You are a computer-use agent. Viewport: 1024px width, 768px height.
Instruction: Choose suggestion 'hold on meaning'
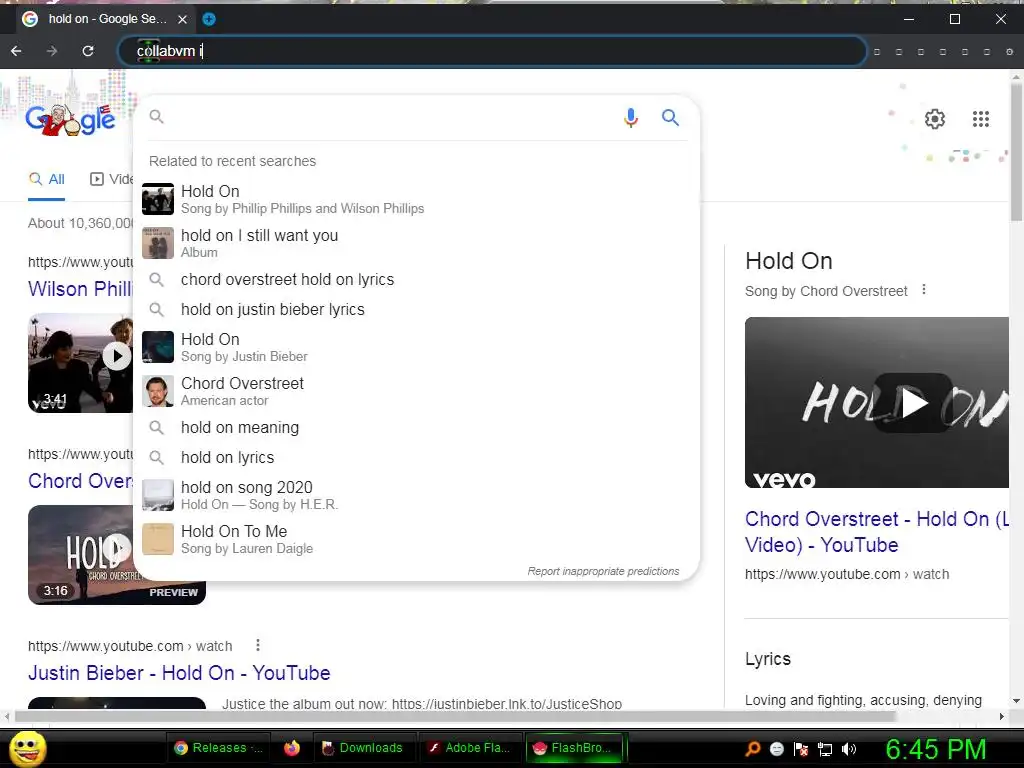(417, 428)
